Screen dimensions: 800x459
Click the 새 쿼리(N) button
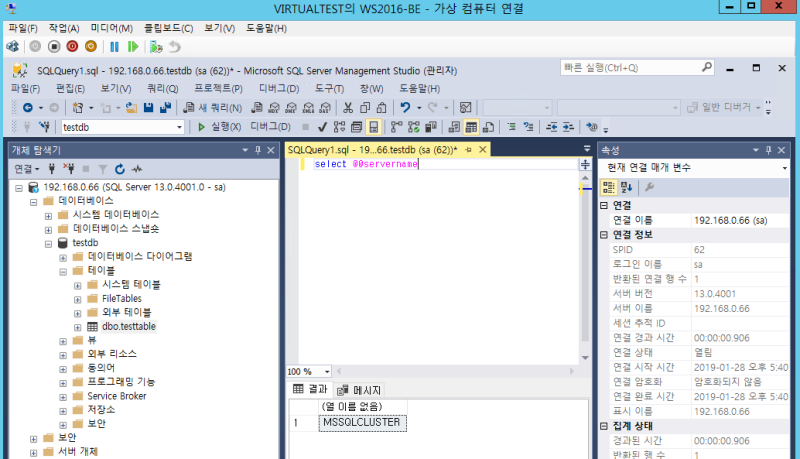(x=213, y=108)
